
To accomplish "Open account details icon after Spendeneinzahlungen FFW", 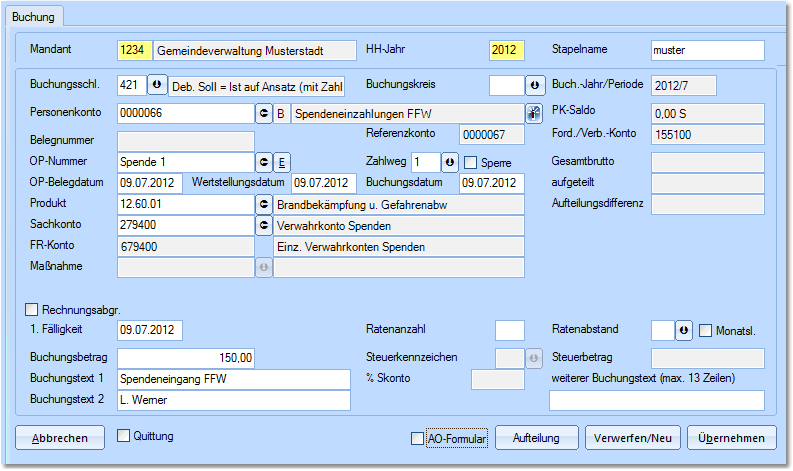I will click(x=534, y=113).
